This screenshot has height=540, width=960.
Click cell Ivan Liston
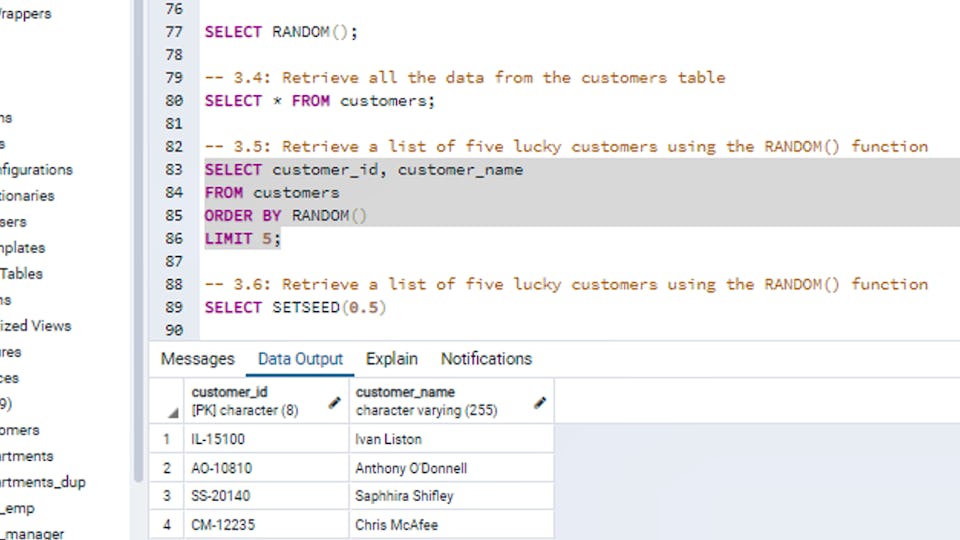(451, 439)
